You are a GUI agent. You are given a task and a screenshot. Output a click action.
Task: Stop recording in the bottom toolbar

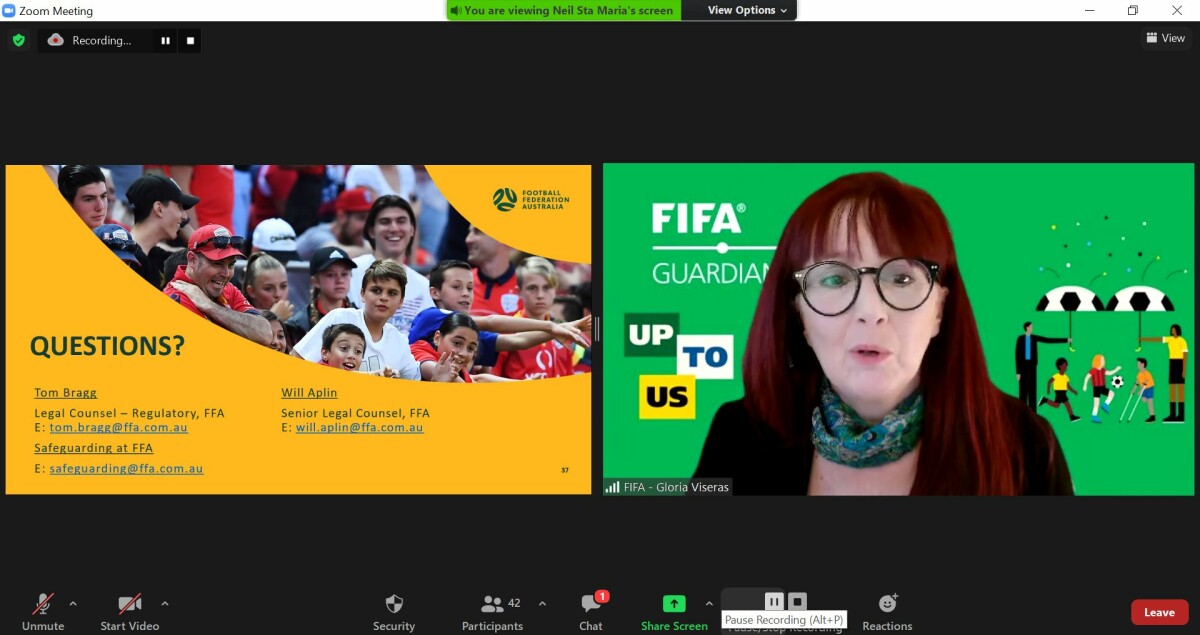pyautogui.click(x=797, y=601)
